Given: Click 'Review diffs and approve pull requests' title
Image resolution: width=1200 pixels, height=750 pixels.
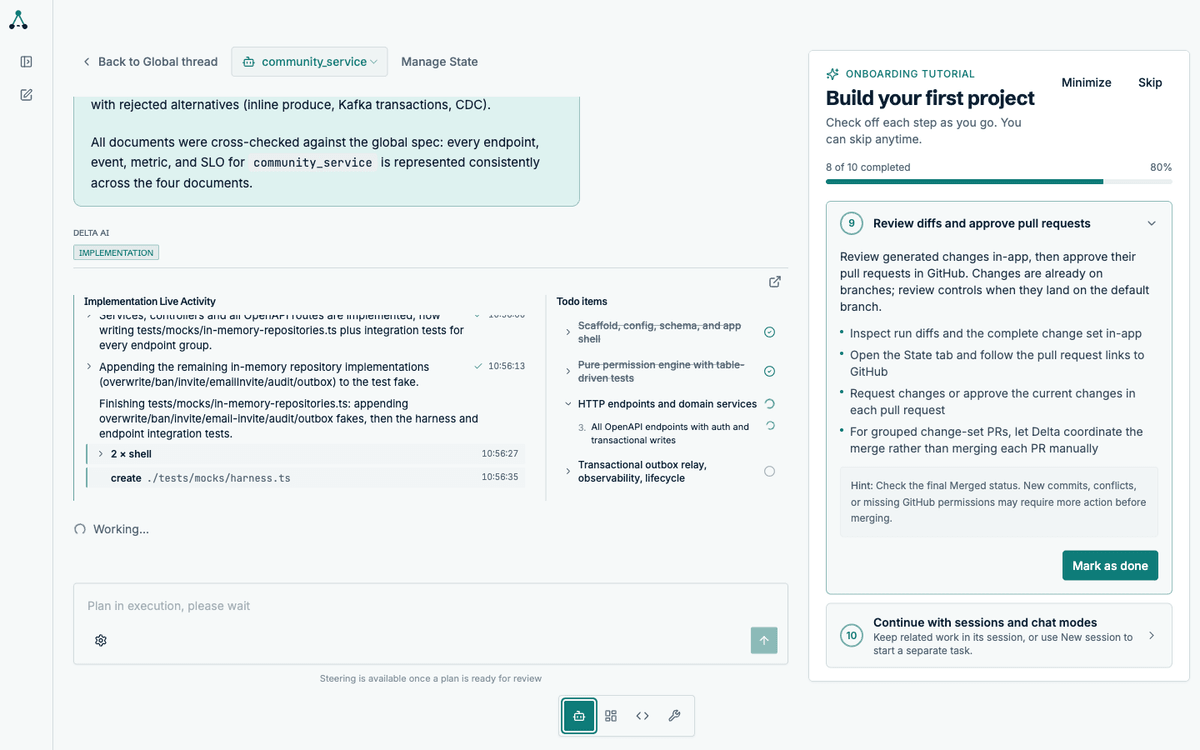Looking at the screenshot, I should click(x=982, y=223).
